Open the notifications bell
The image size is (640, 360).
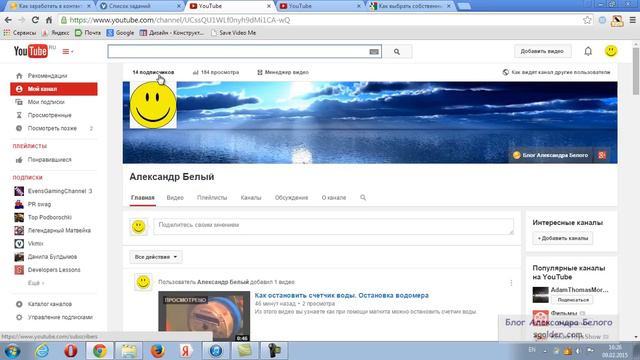point(588,51)
